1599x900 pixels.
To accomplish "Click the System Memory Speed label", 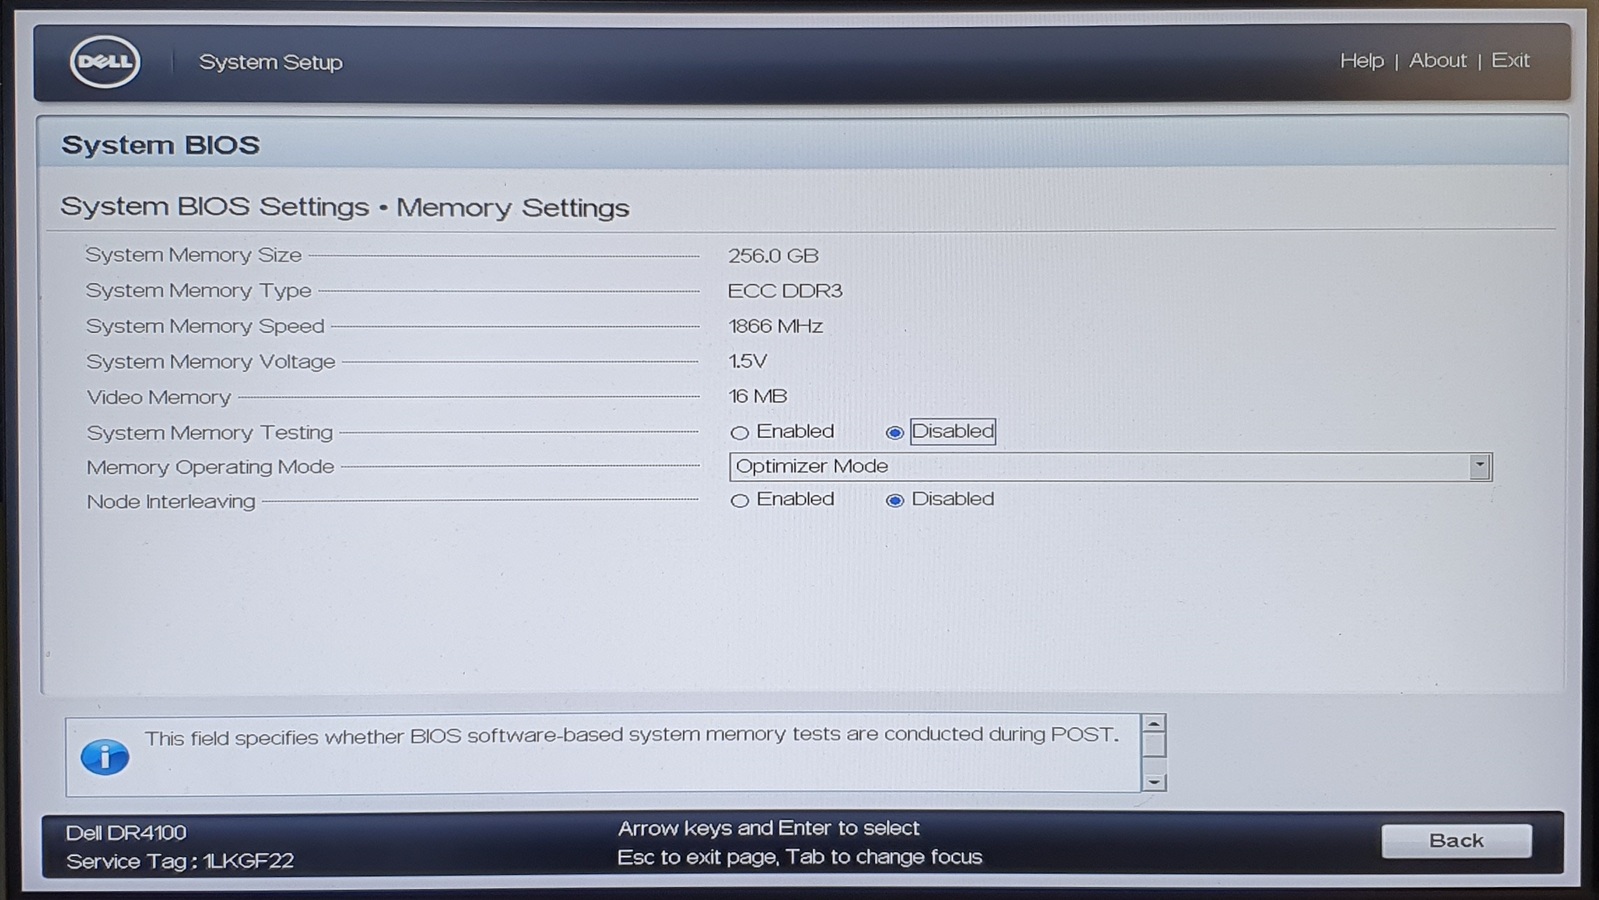I will [205, 326].
